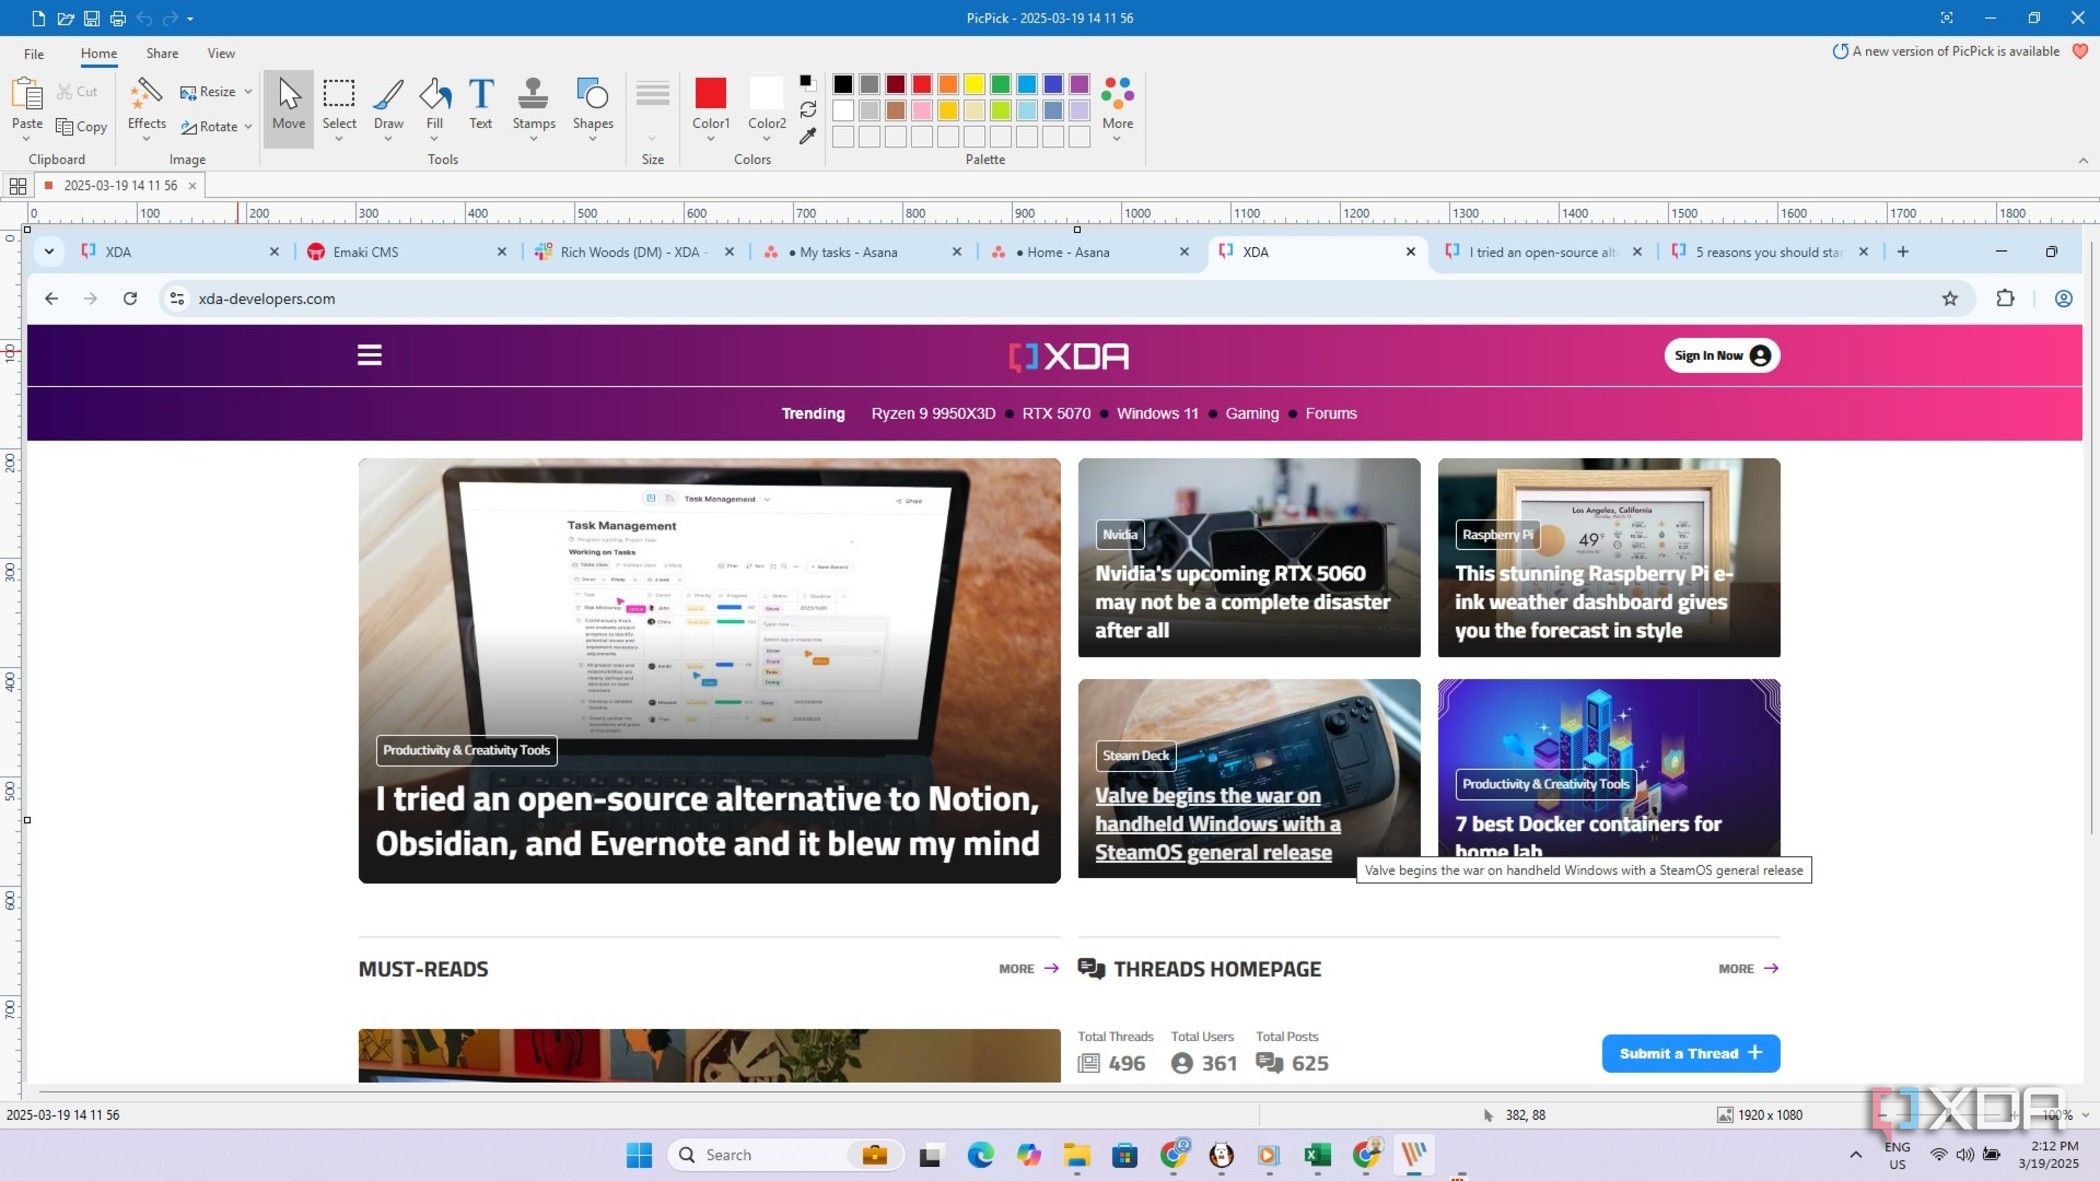Click the Save icon in title bar

pyautogui.click(x=91, y=18)
